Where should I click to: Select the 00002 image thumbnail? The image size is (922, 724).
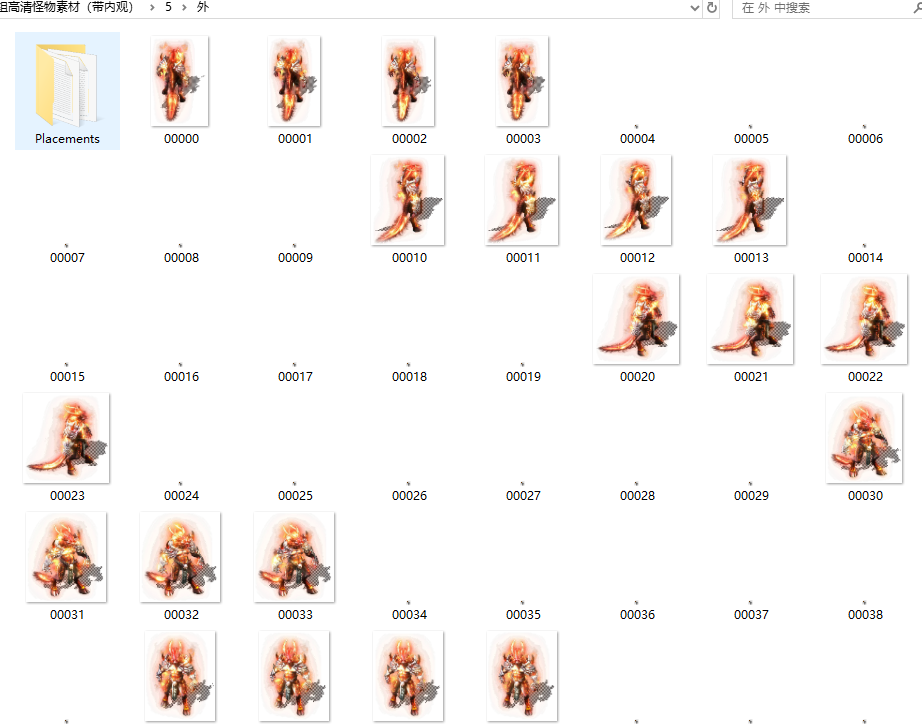pyautogui.click(x=408, y=81)
